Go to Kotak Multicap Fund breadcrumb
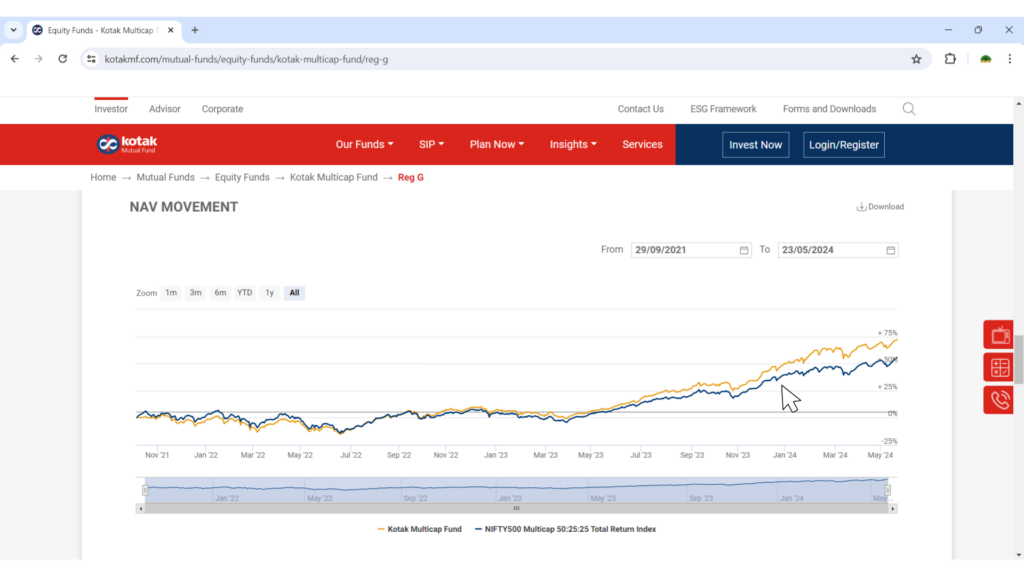1024x576 pixels. (334, 177)
